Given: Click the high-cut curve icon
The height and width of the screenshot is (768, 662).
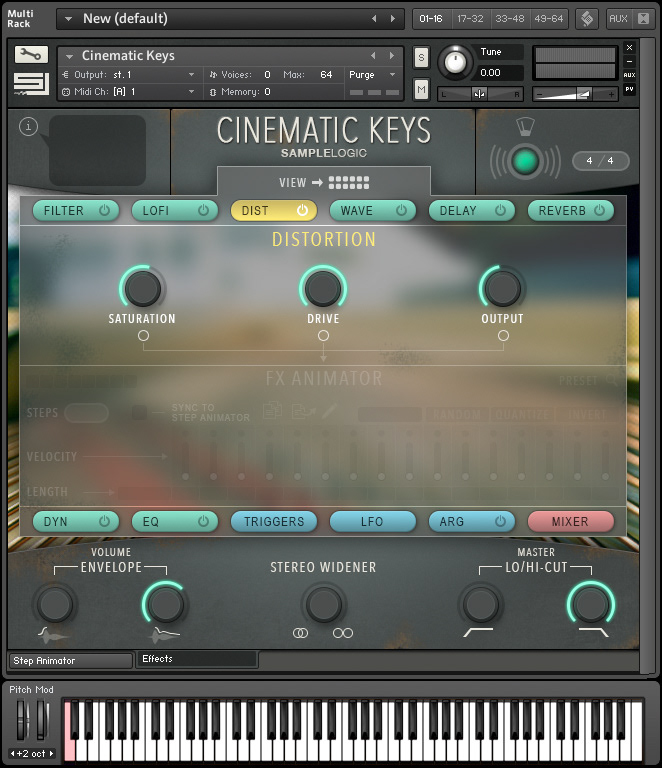Looking at the screenshot, I should (593, 632).
